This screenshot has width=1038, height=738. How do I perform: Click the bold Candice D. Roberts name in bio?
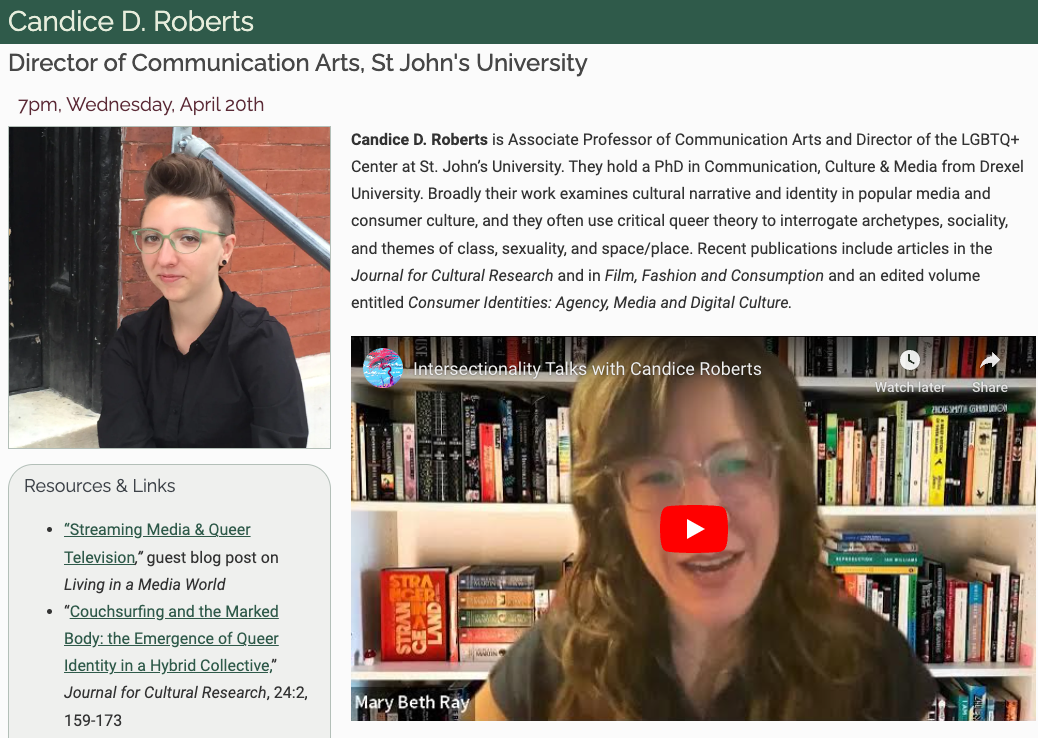pos(419,140)
